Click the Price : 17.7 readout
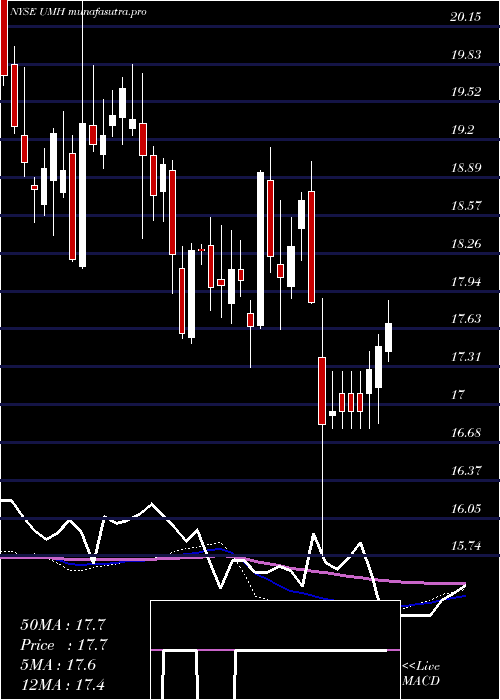The width and height of the screenshot is (500, 700). coord(64,645)
